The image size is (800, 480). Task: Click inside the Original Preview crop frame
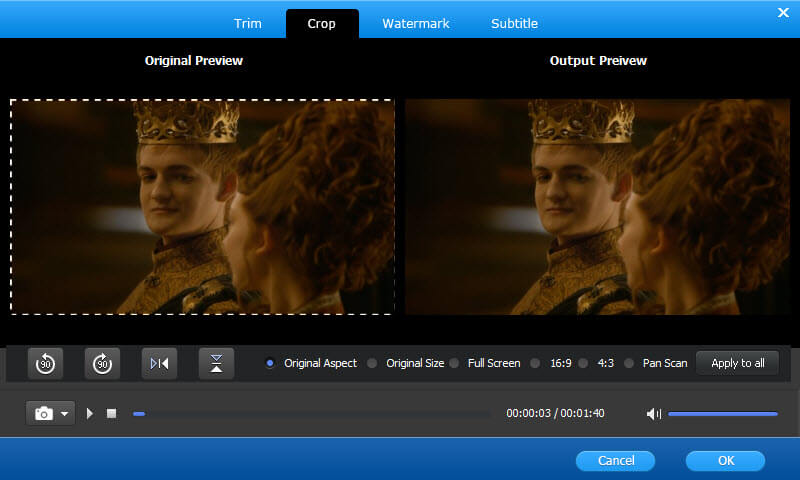point(202,207)
